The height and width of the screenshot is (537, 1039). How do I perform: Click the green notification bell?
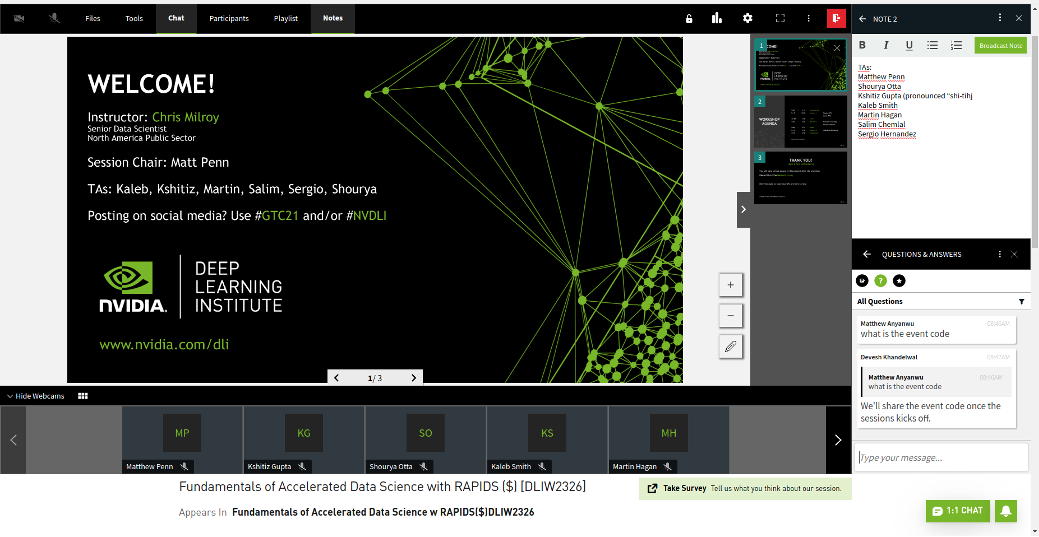tap(1006, 510)
